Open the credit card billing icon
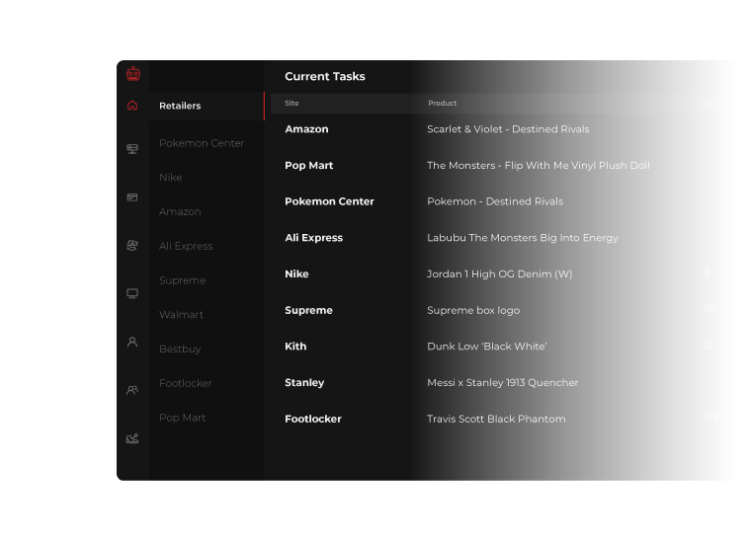 (132, 197)
